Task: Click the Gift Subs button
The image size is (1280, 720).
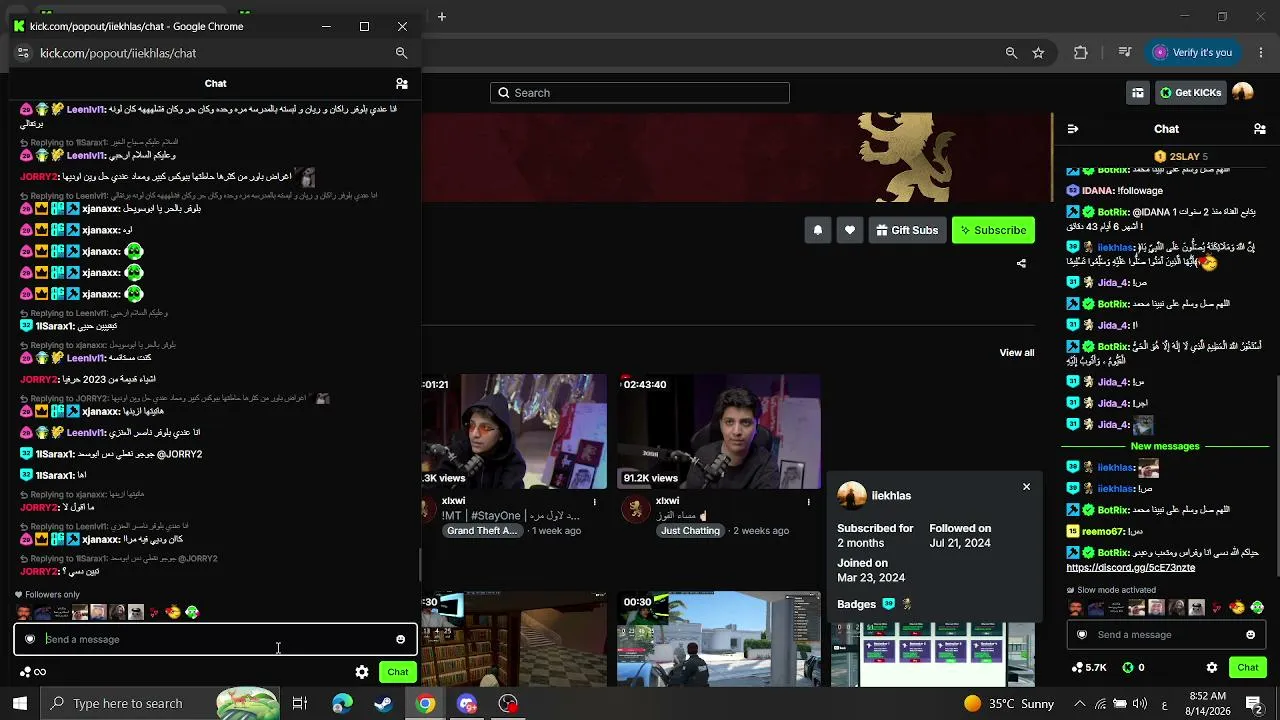Action: [907, 230]
